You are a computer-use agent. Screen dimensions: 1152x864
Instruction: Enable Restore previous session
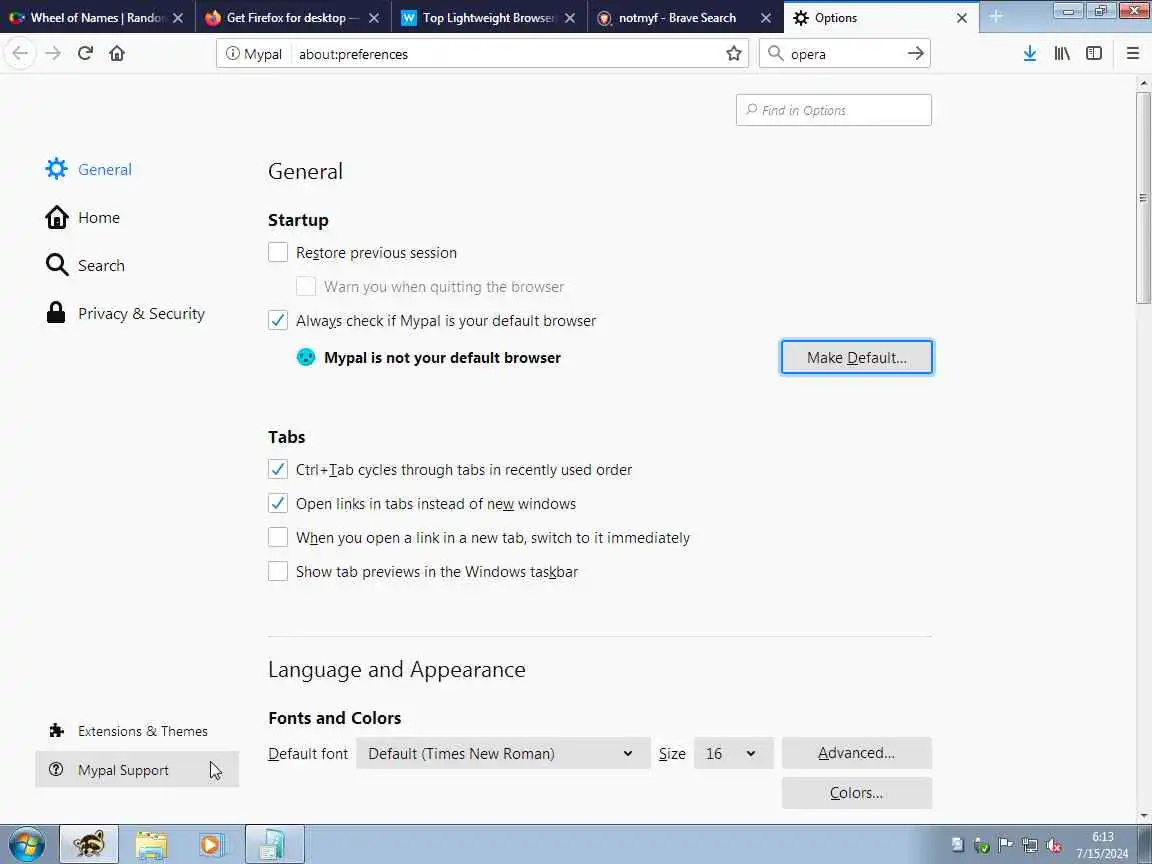pos(278,252)
